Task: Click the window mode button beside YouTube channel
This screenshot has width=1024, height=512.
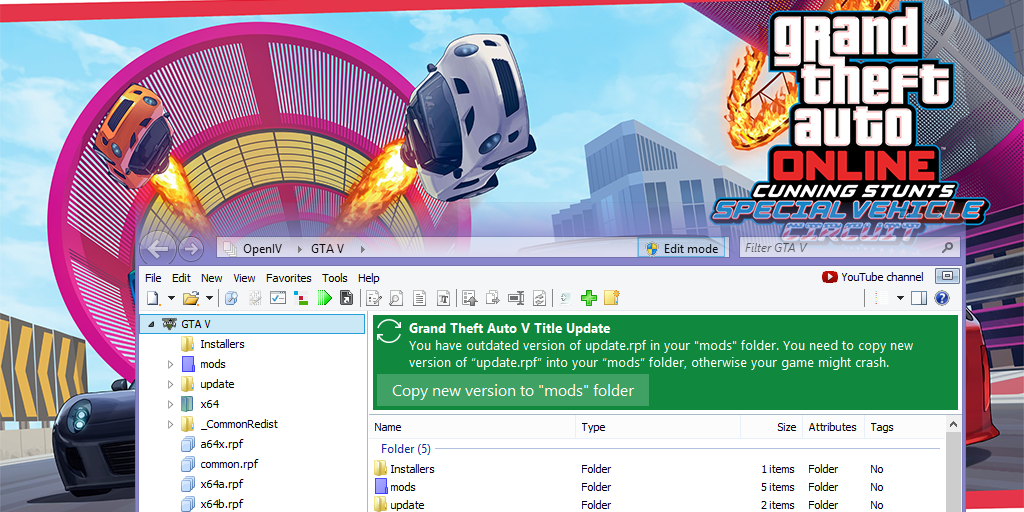Action: point(948,276)
